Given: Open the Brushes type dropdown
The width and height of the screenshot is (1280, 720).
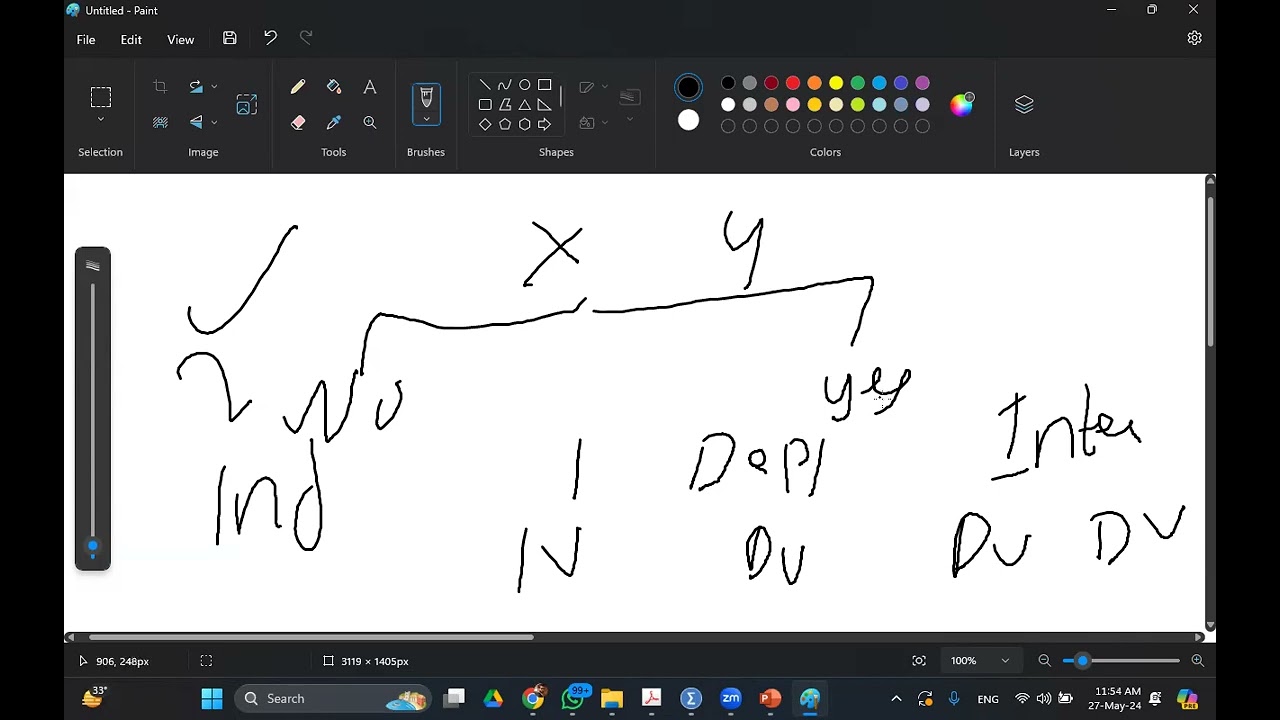Looking at the screenshot, I should click(x=426, y=119).
